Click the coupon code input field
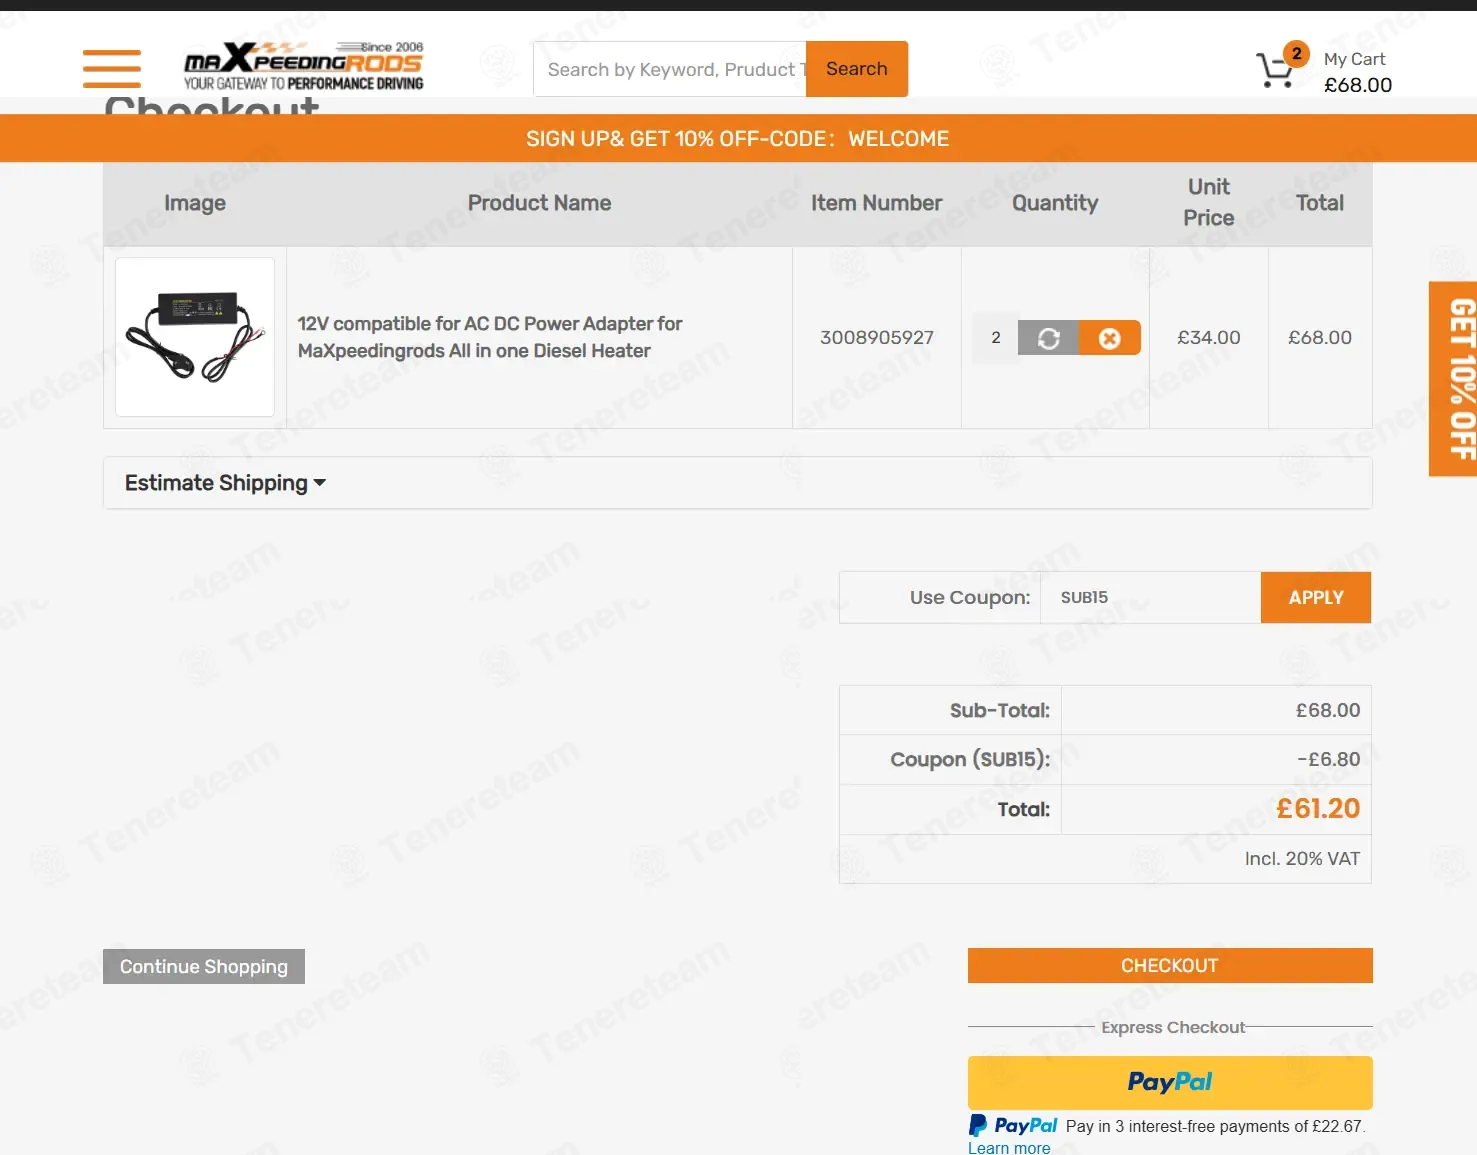 pos(1150,598)
